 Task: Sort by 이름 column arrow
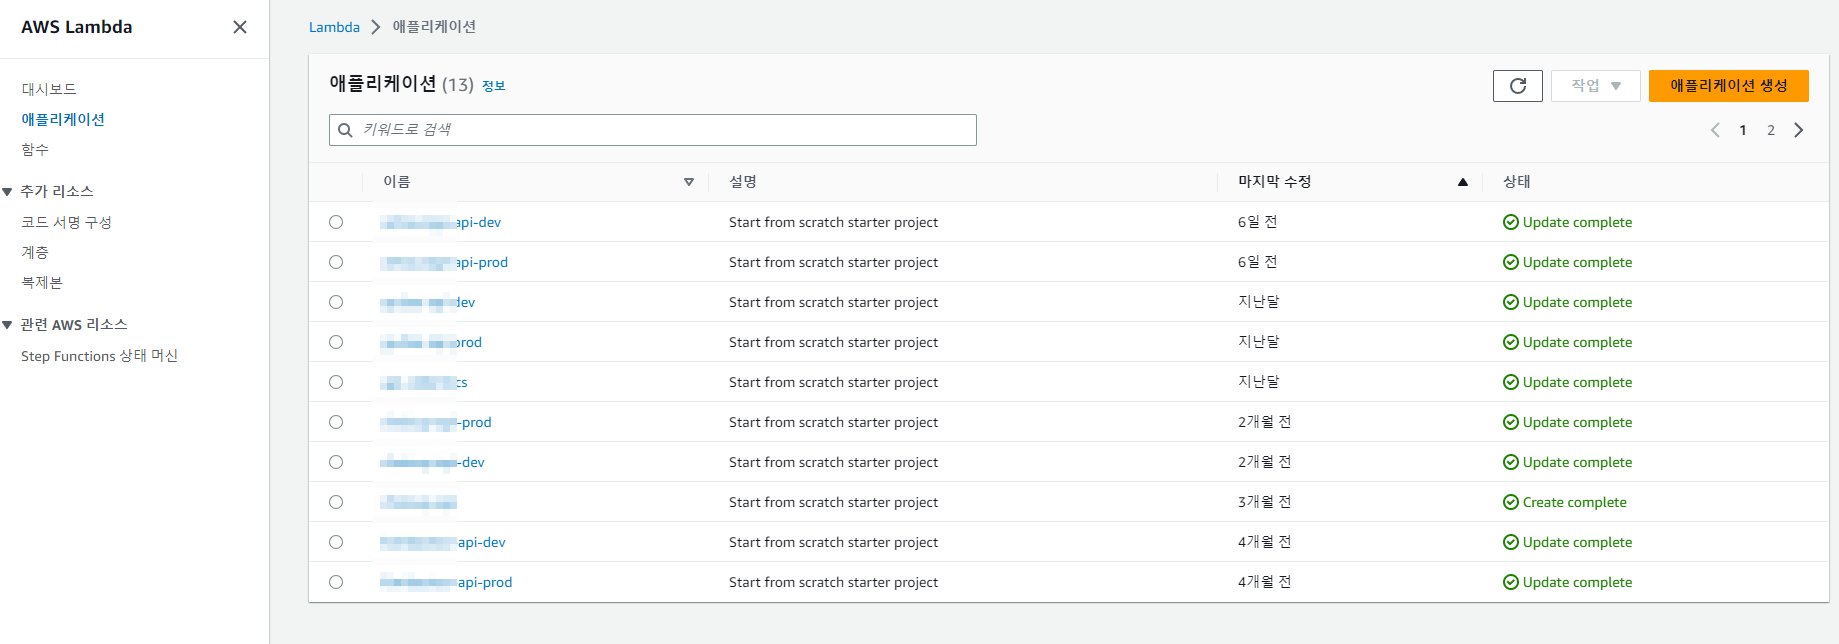point(689,182)
